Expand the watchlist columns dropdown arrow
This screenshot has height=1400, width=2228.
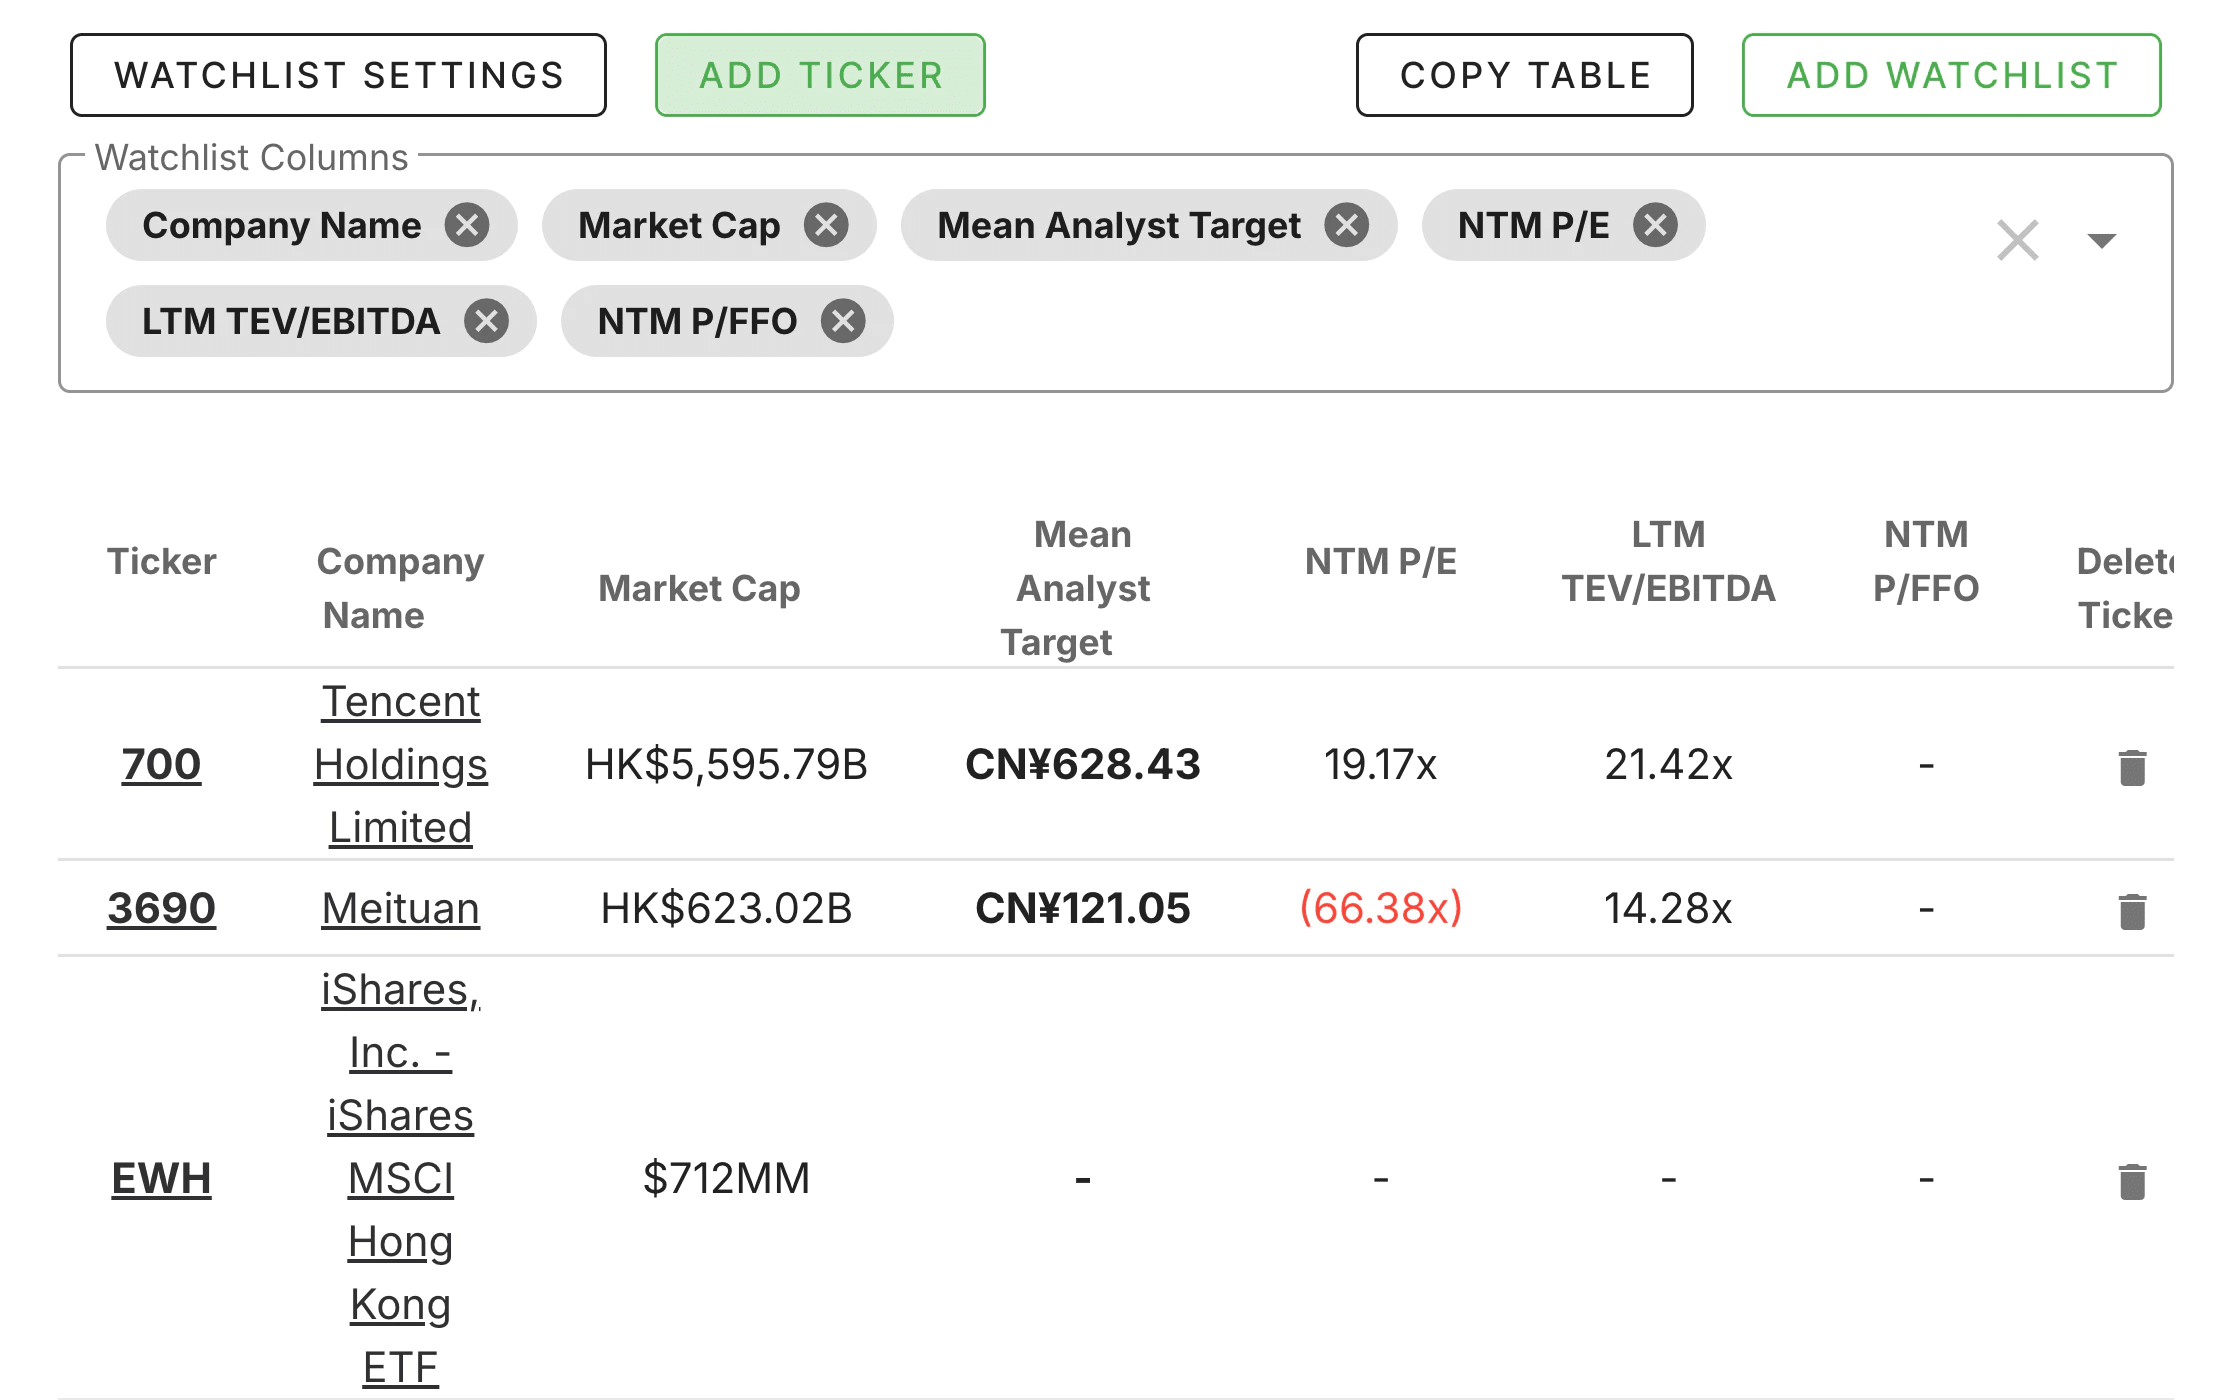click(2103, 240)
